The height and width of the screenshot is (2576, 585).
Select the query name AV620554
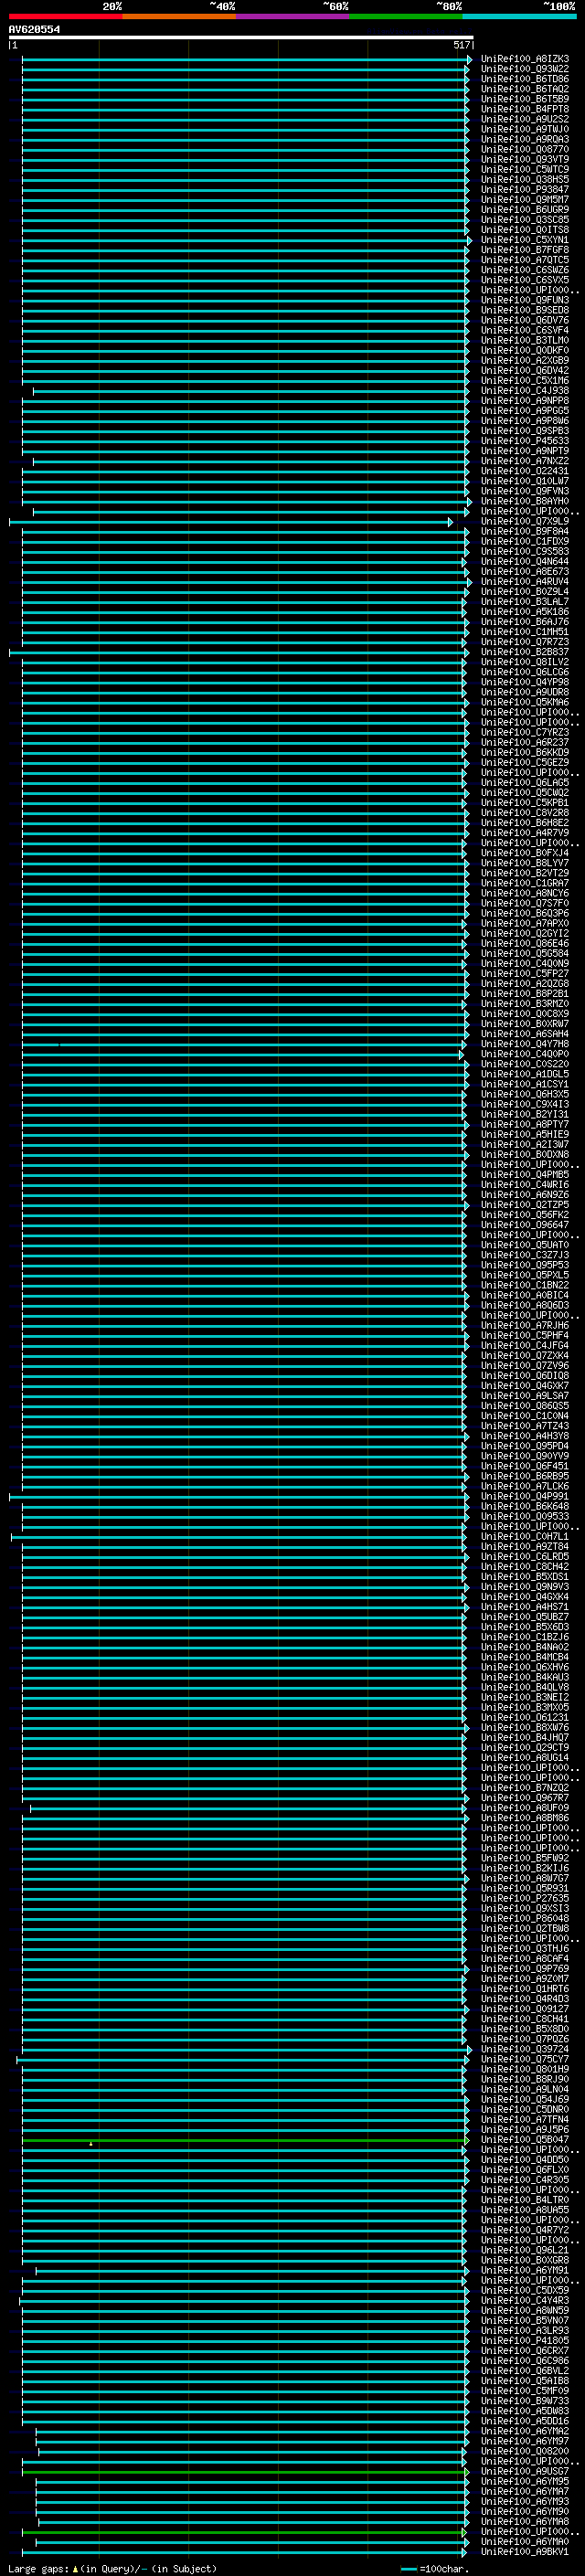[34, 30]
